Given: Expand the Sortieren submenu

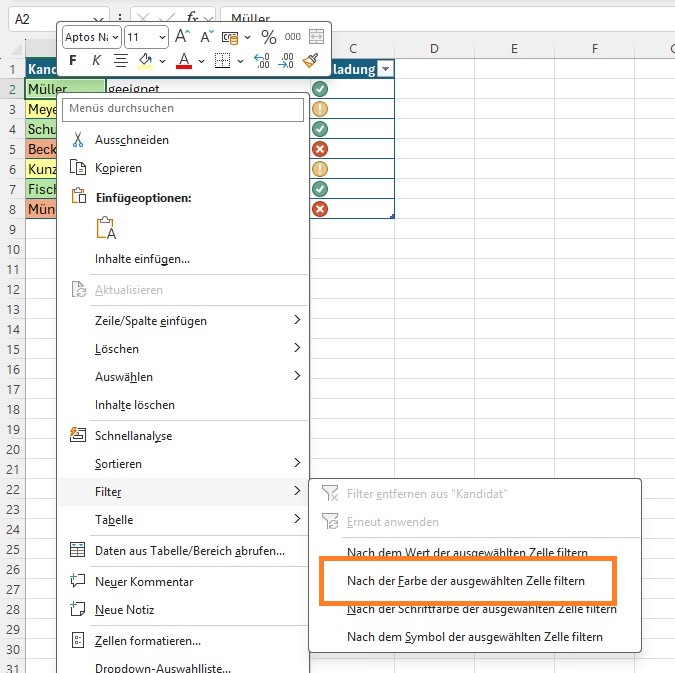Looking at the screenshot, I should [296, 463].
